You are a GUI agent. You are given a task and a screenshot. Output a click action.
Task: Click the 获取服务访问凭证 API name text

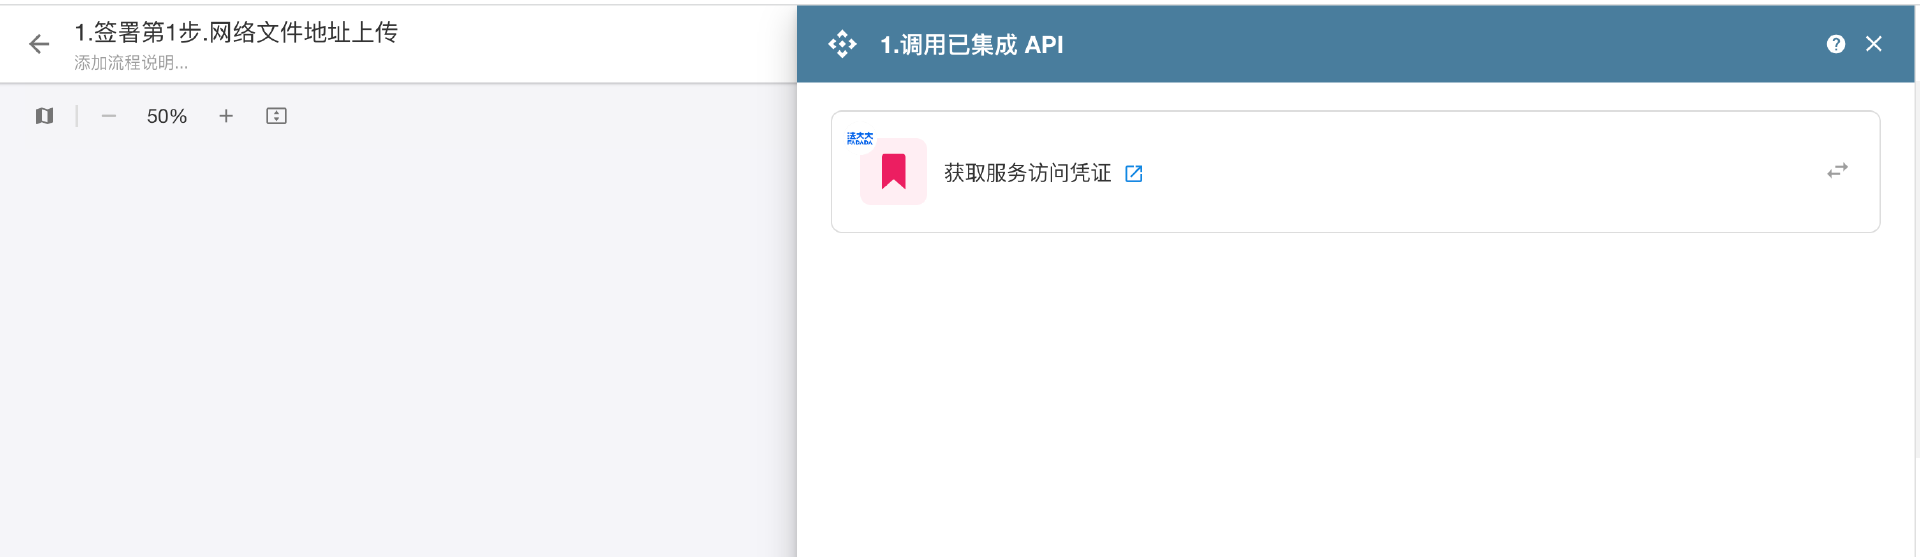(1027, 173)
